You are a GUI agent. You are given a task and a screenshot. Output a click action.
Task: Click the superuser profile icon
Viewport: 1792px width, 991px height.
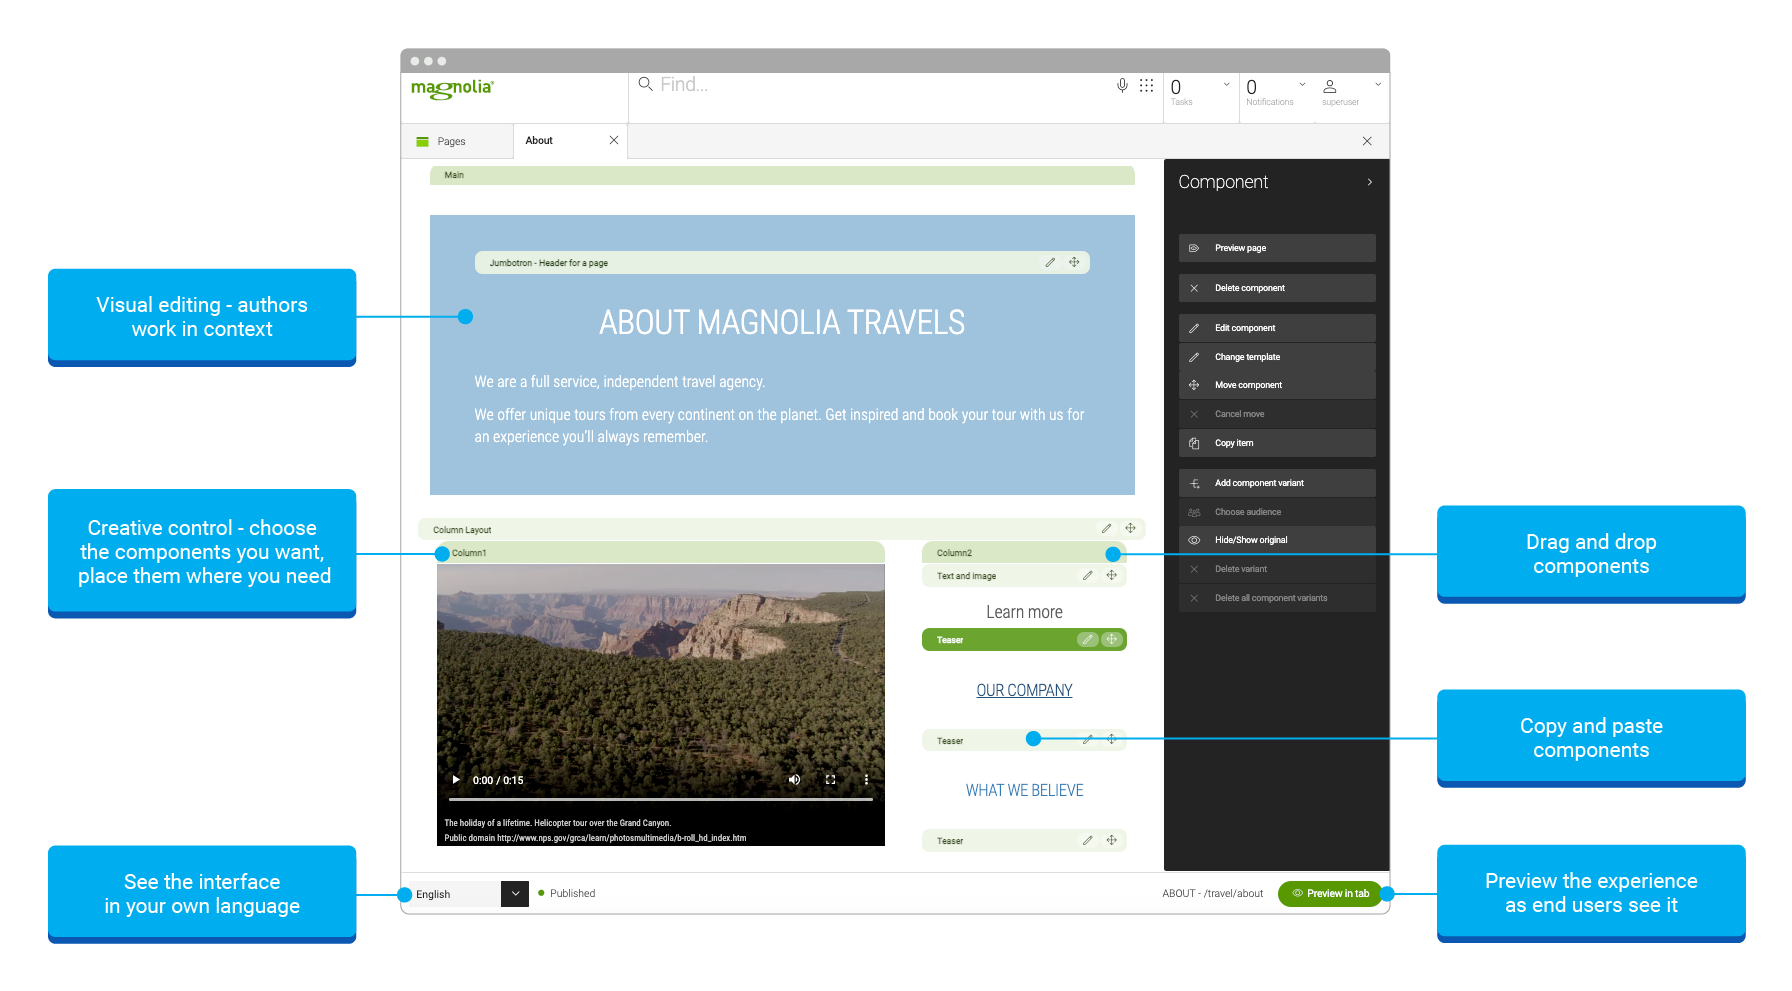[x=1330, y=87]
